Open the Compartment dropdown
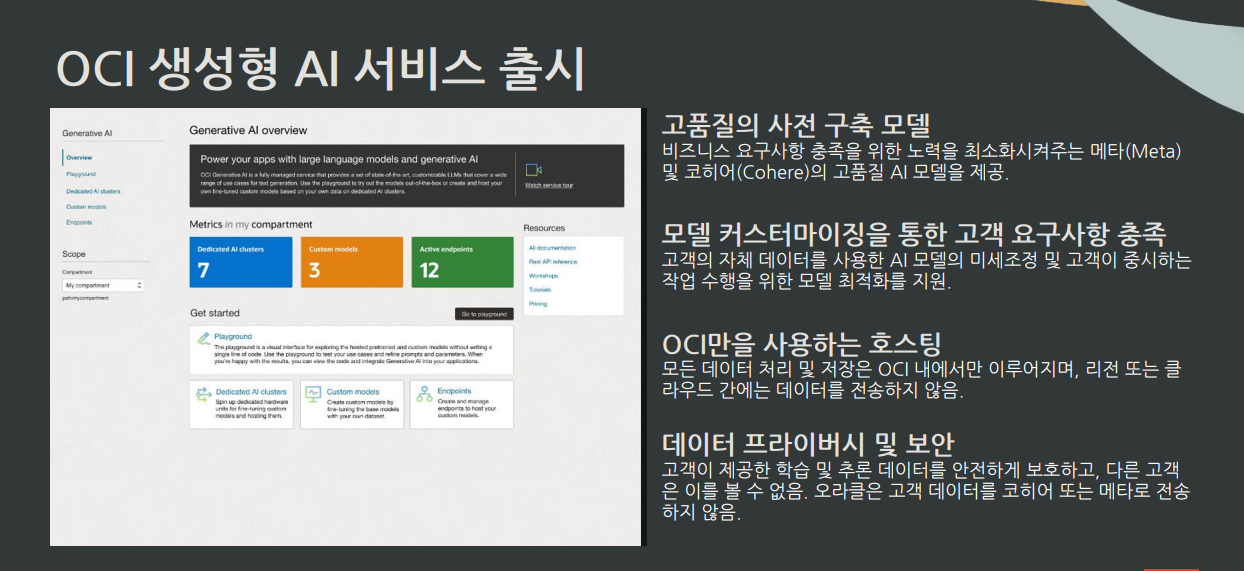Screen dimensions: 1244x571 [x=103, y=285]
